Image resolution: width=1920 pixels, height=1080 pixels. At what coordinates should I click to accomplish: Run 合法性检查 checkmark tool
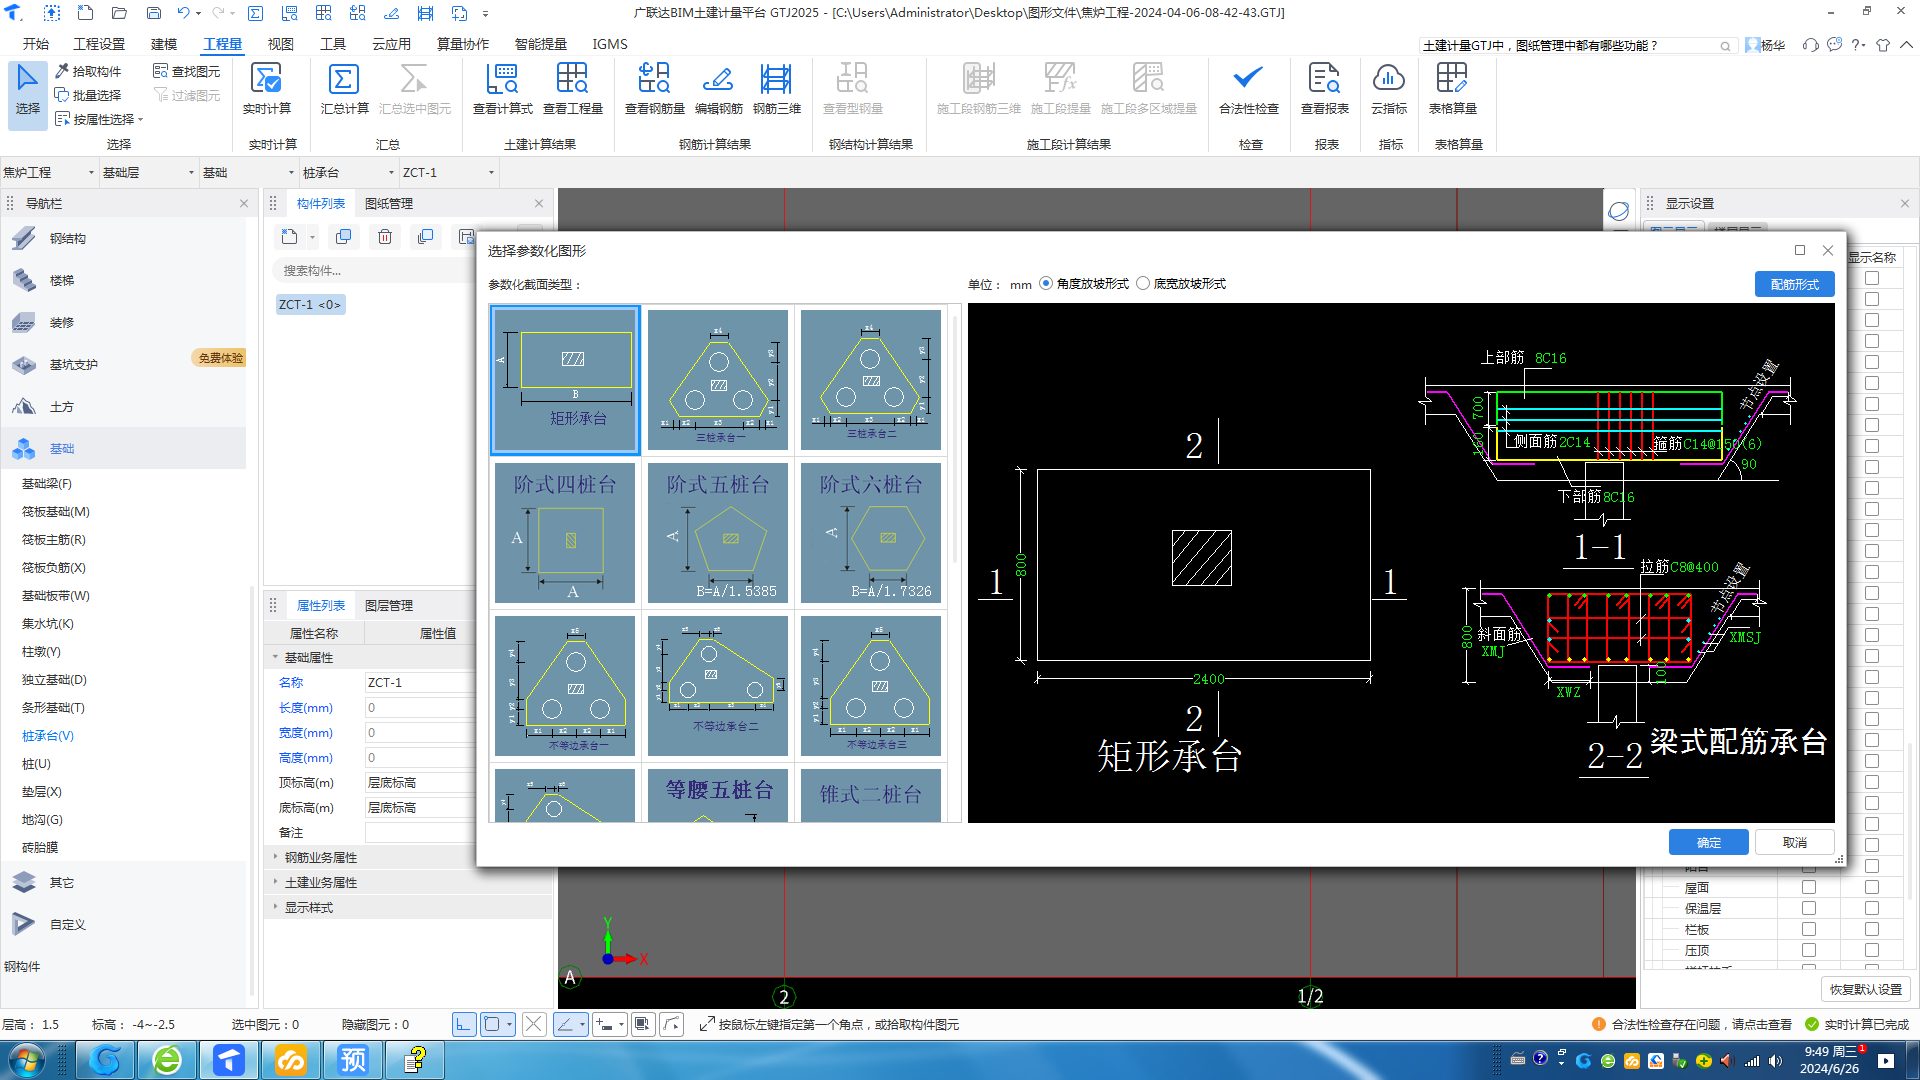click(1248, 89)
